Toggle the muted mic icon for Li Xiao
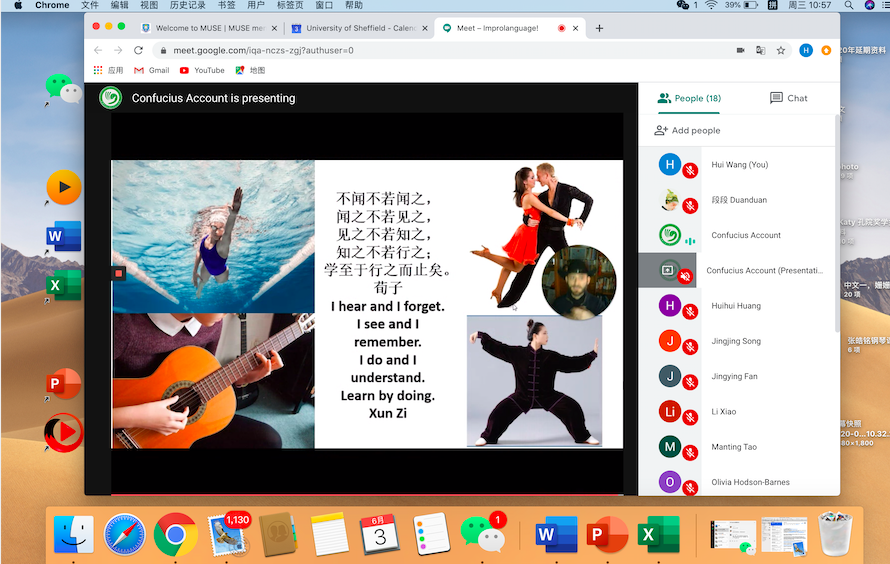This screenshot has width=890, height=564. pyautogui.click(x=689, y=417)
